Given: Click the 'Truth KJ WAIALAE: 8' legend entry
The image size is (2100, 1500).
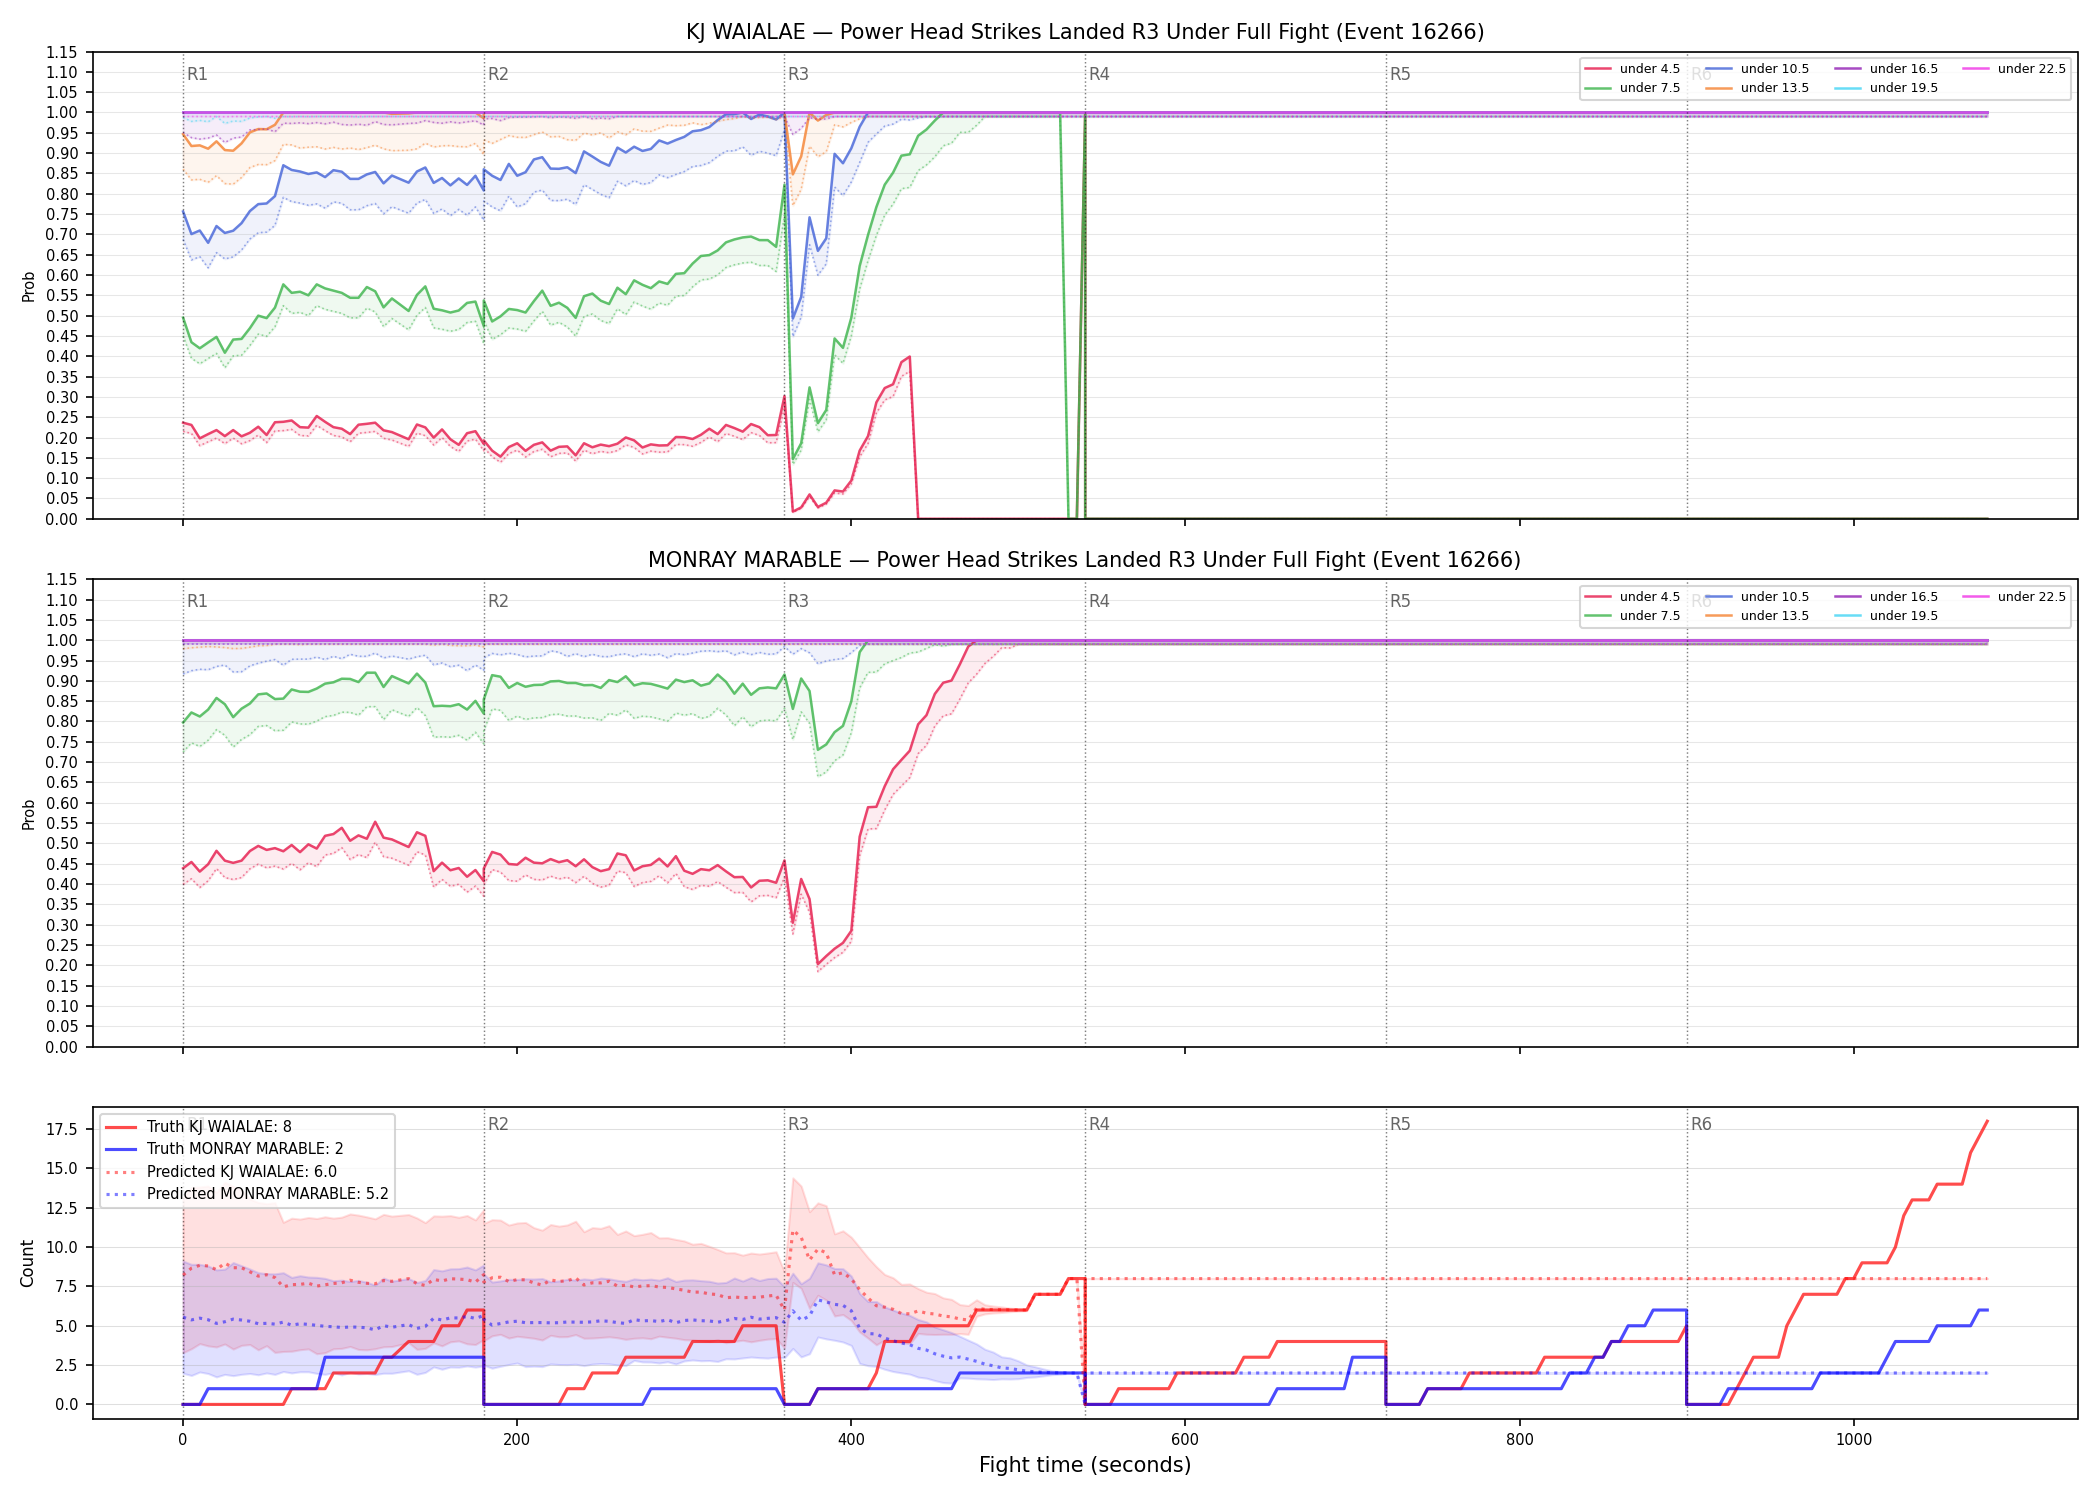Looking at the screenshot, I should (x=198, y=1127).
